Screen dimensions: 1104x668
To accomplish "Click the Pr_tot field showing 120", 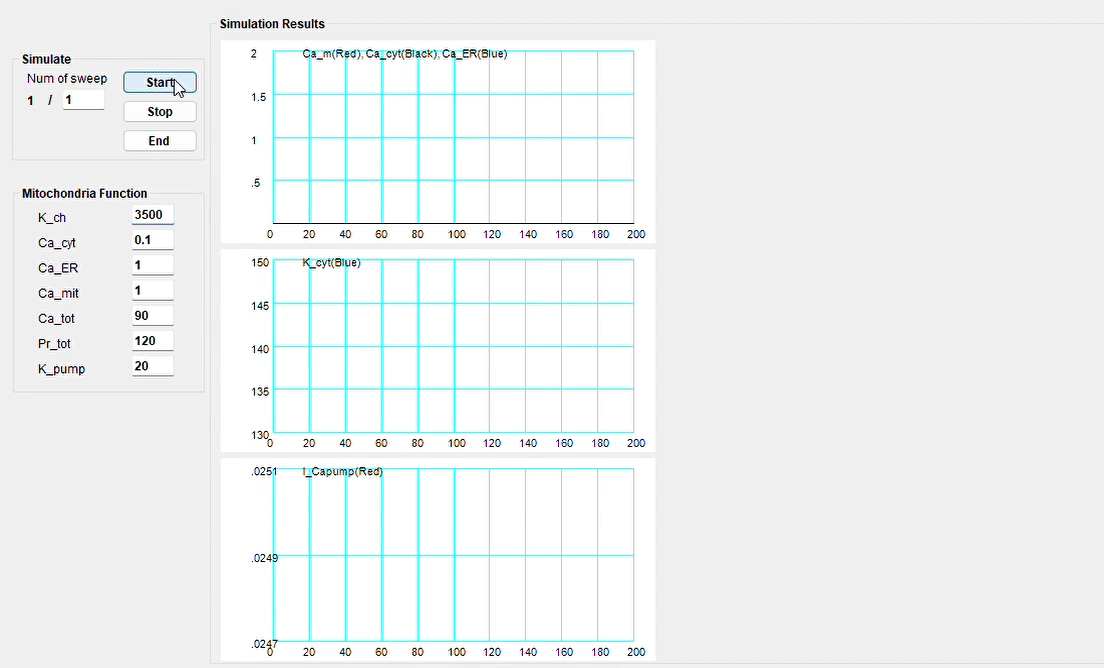I will point(152,341).
